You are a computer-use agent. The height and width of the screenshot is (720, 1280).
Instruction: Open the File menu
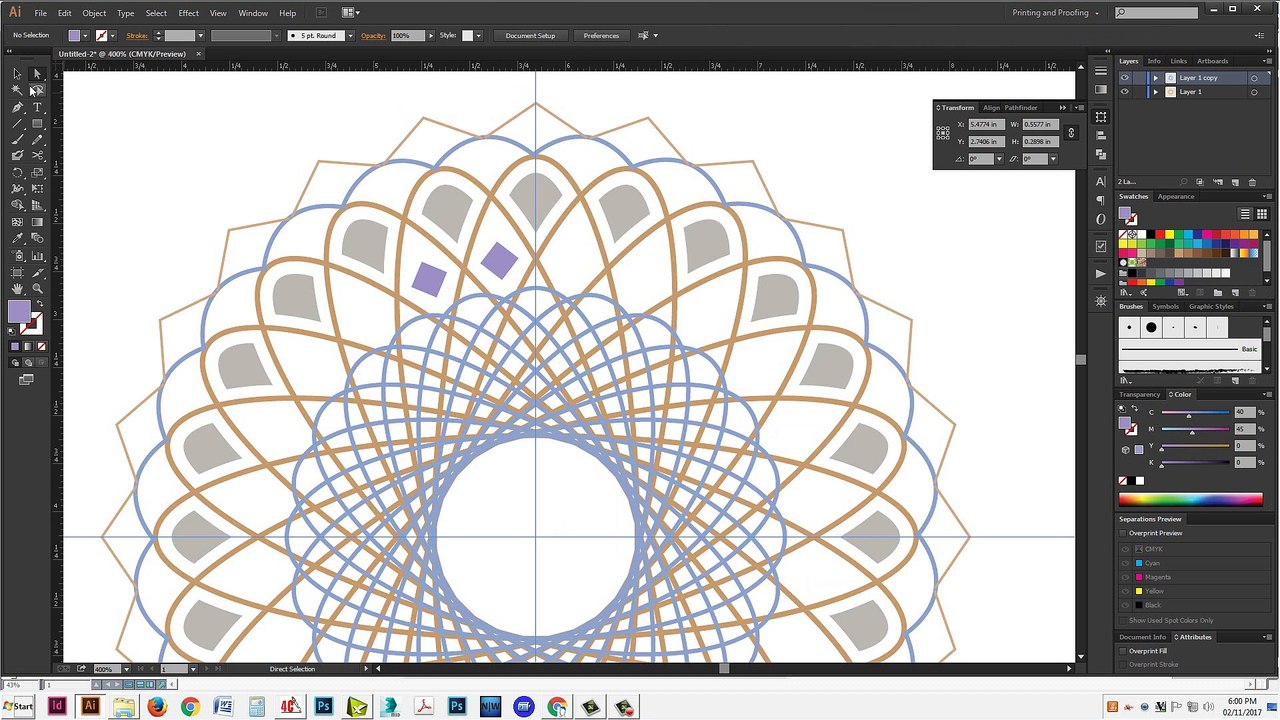41,13
